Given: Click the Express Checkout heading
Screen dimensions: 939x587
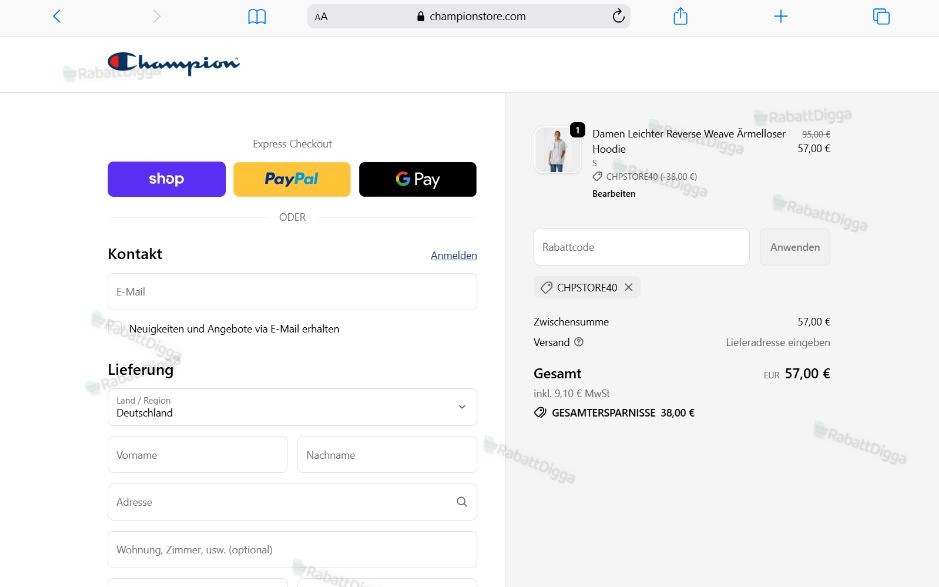Looking at the screenshot, I should pos(292,144).
